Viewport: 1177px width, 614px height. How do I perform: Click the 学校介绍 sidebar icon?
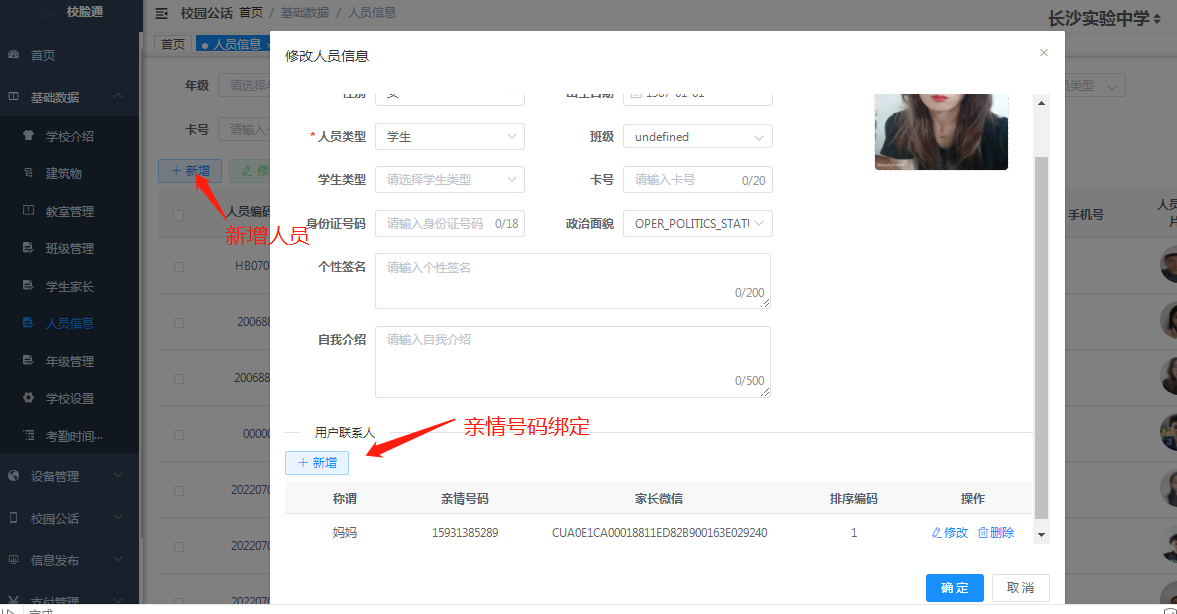(x=29, y=135)
